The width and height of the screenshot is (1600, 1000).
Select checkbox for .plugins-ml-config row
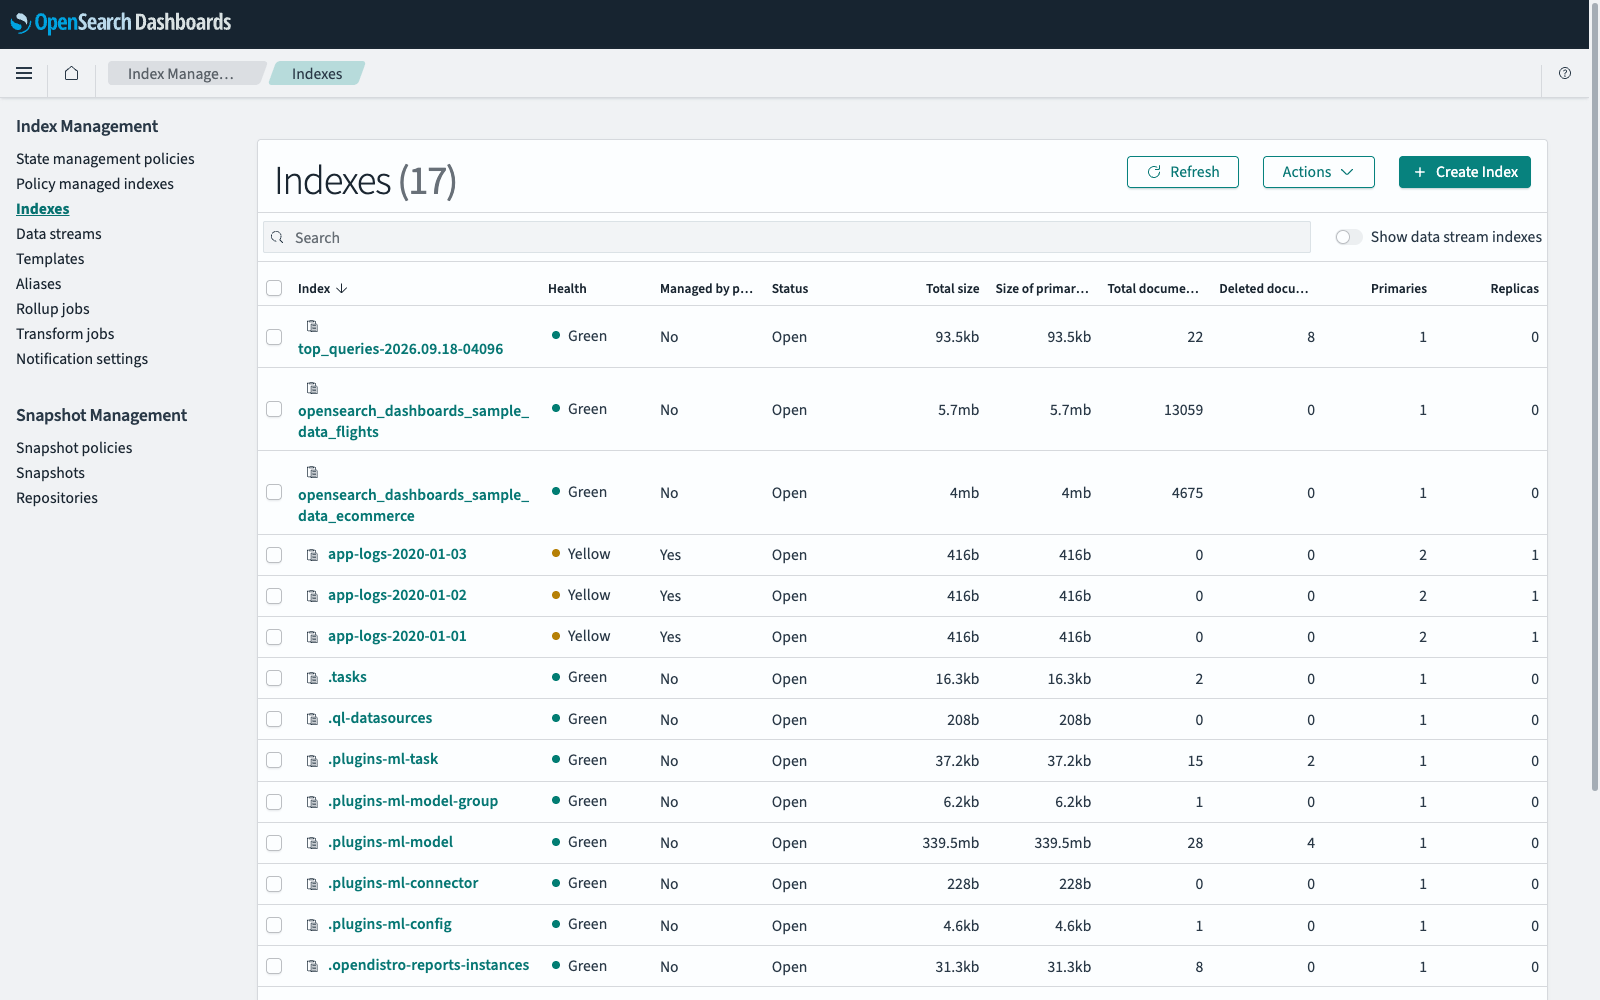[274, 925]
